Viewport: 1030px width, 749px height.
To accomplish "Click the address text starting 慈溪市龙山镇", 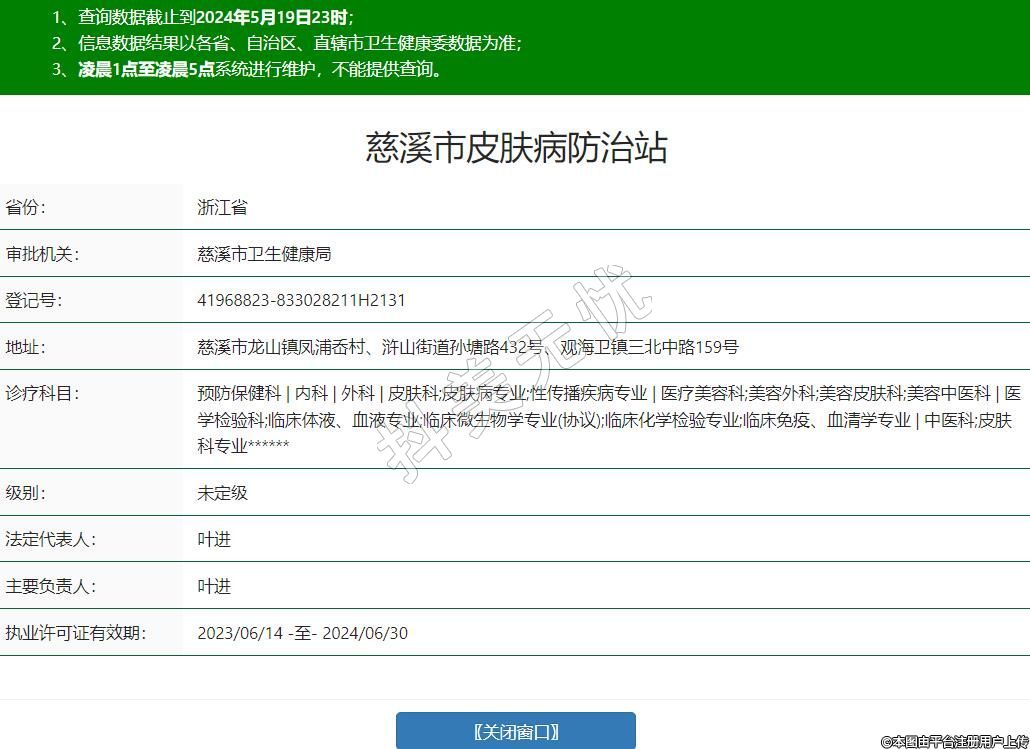I will click(x=468, y=347).
